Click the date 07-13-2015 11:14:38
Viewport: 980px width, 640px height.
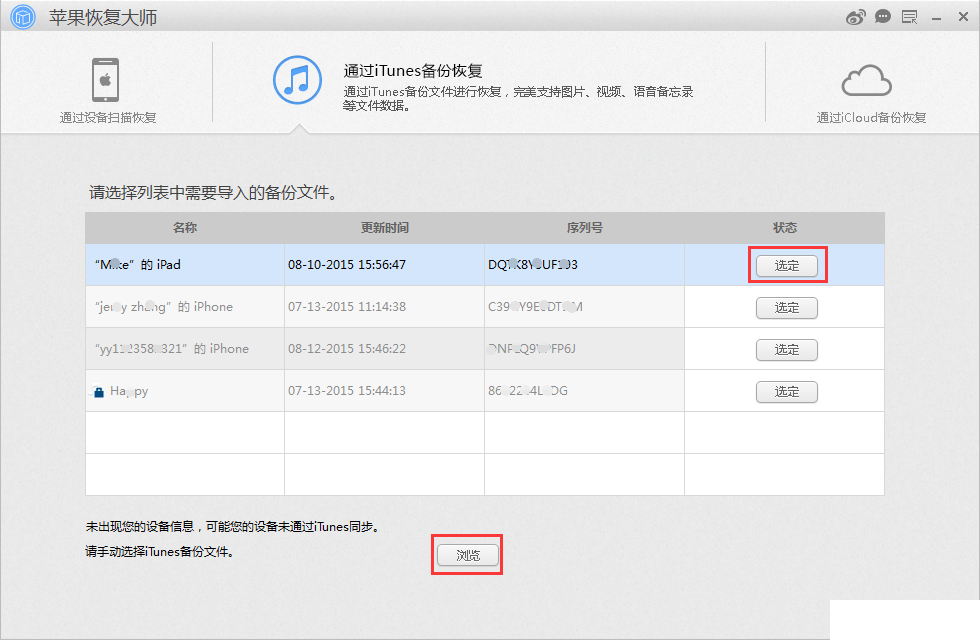click(347, 307)
